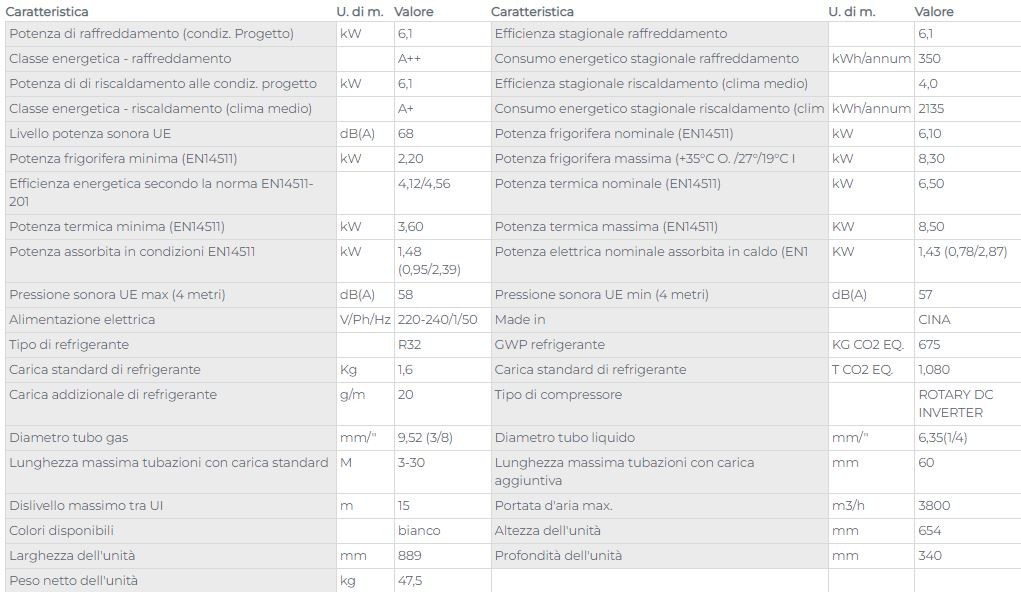Click the left U. di m. column header
The width and height of the screenshot is (1021, 592).
[x=359, y=11]
